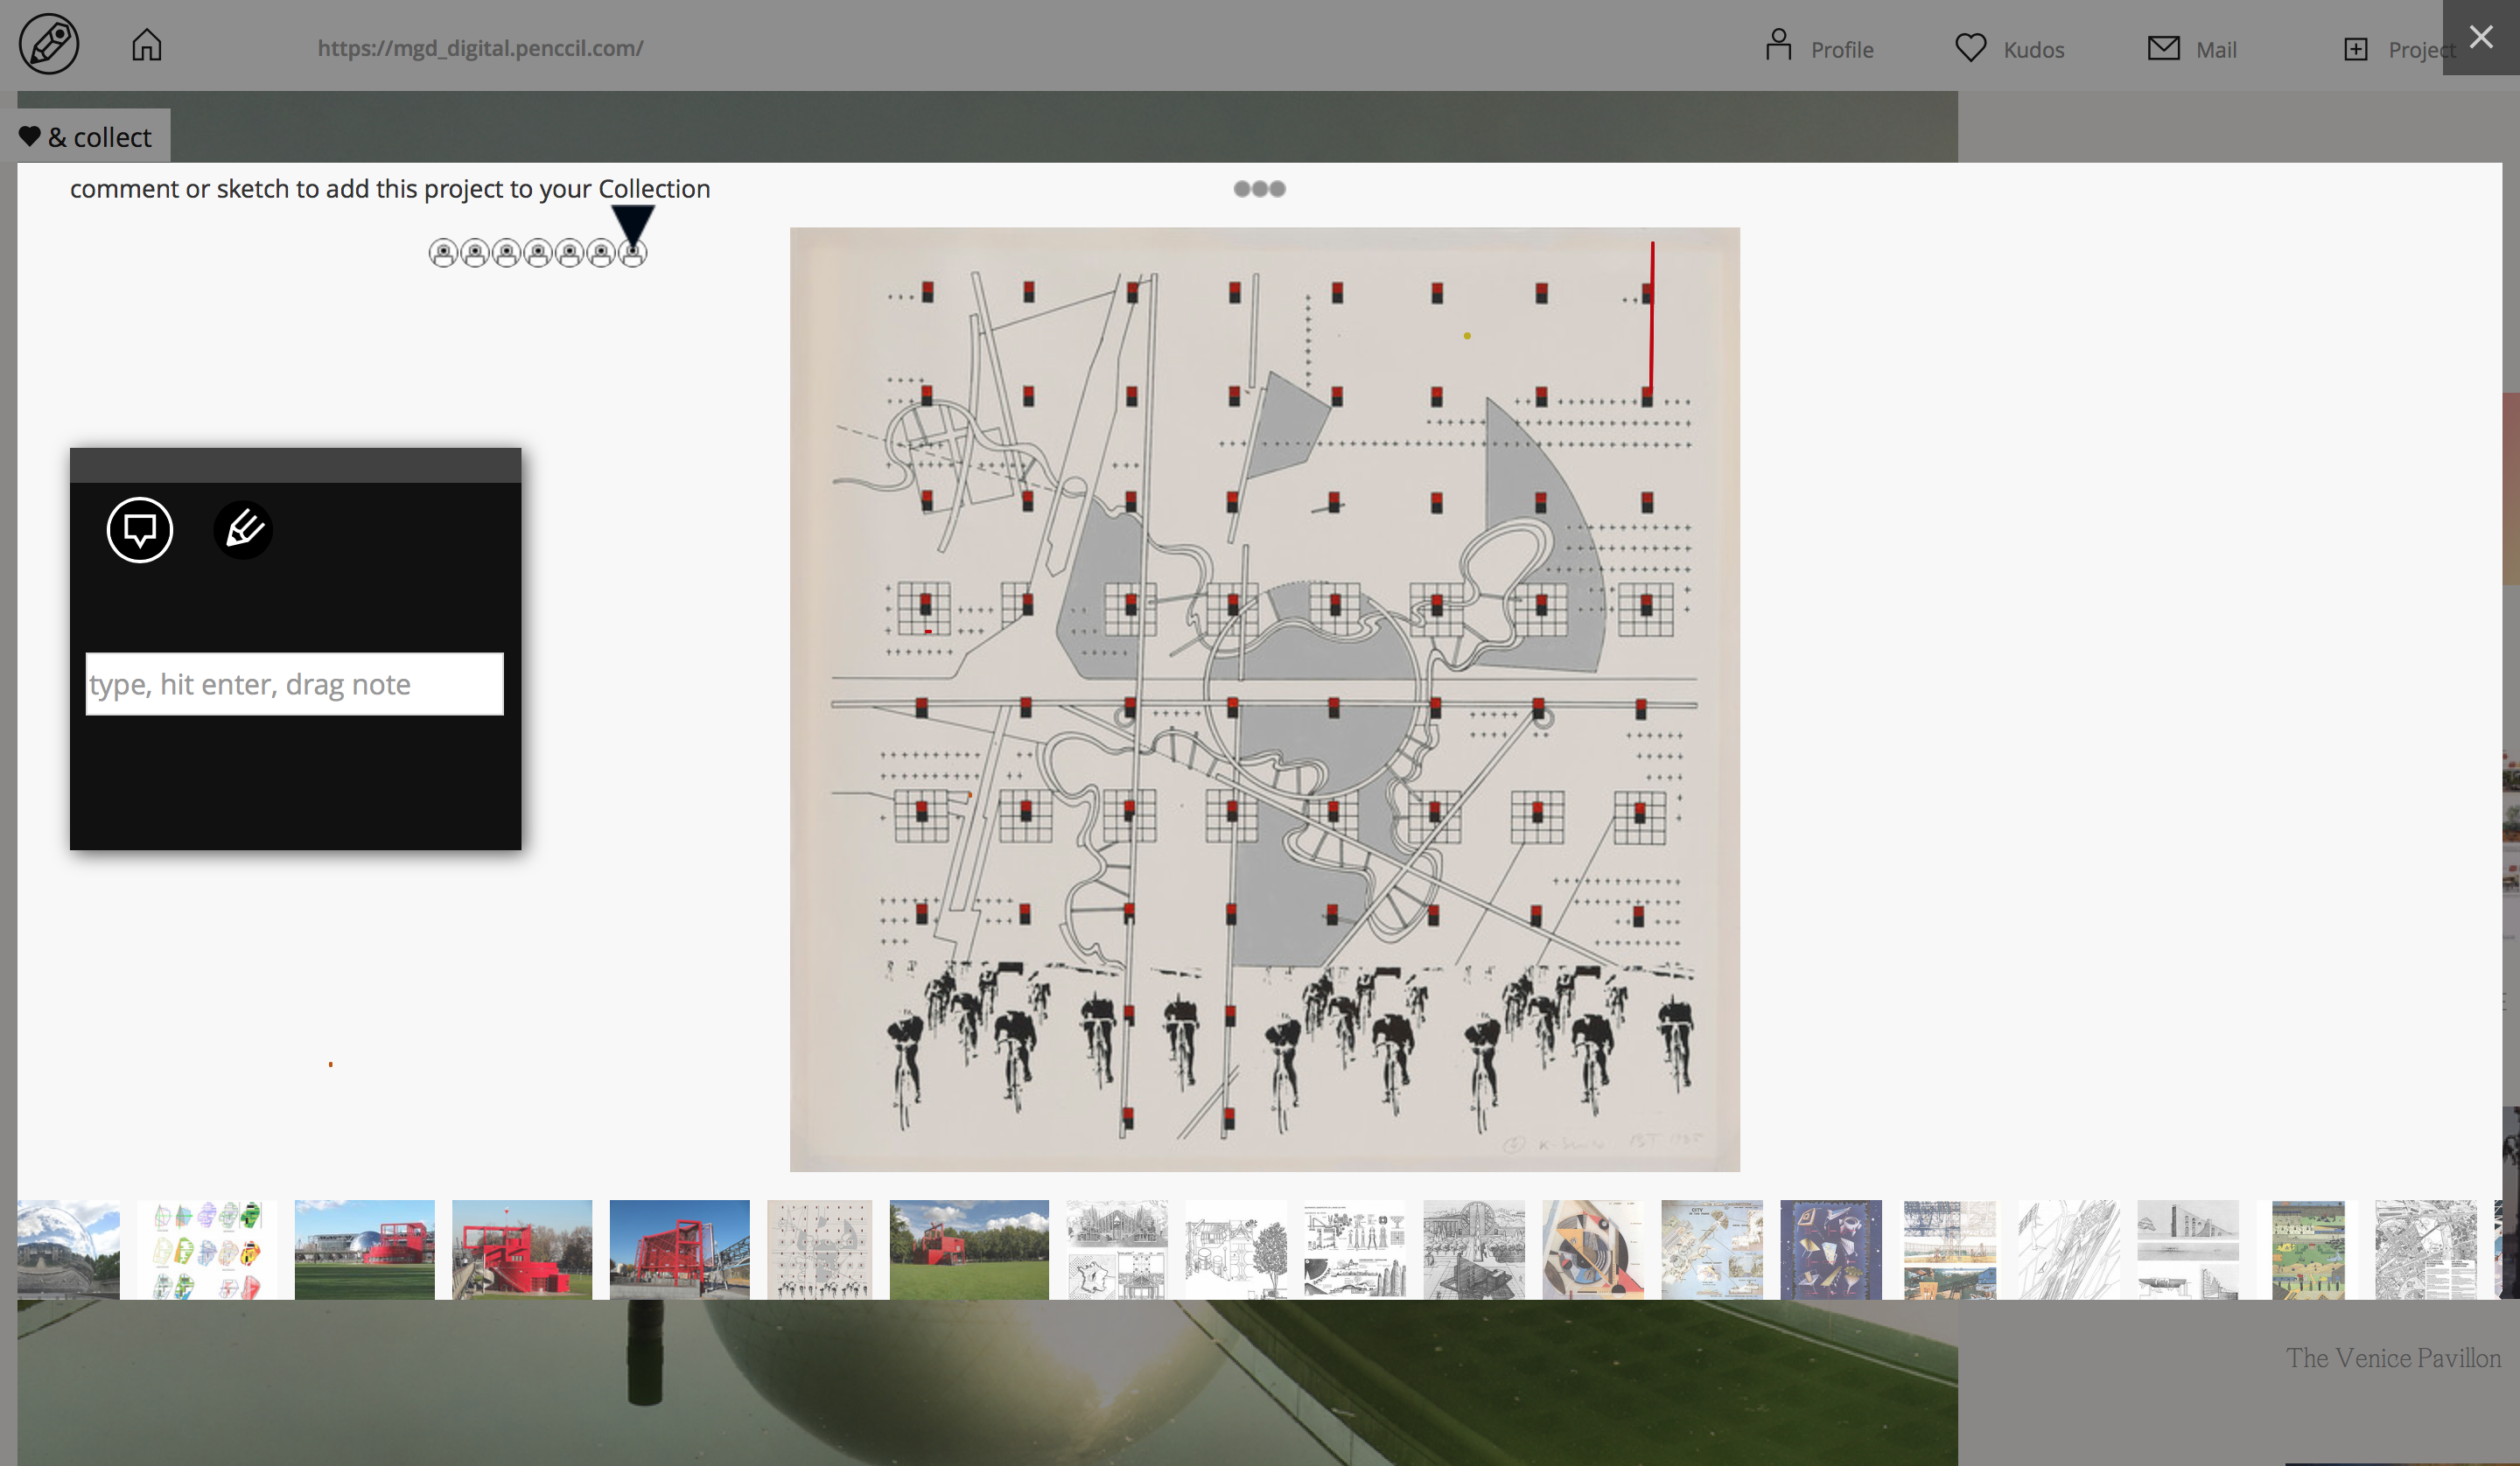Open the '& collect' tab
2520x1466 pixels.
85,136
